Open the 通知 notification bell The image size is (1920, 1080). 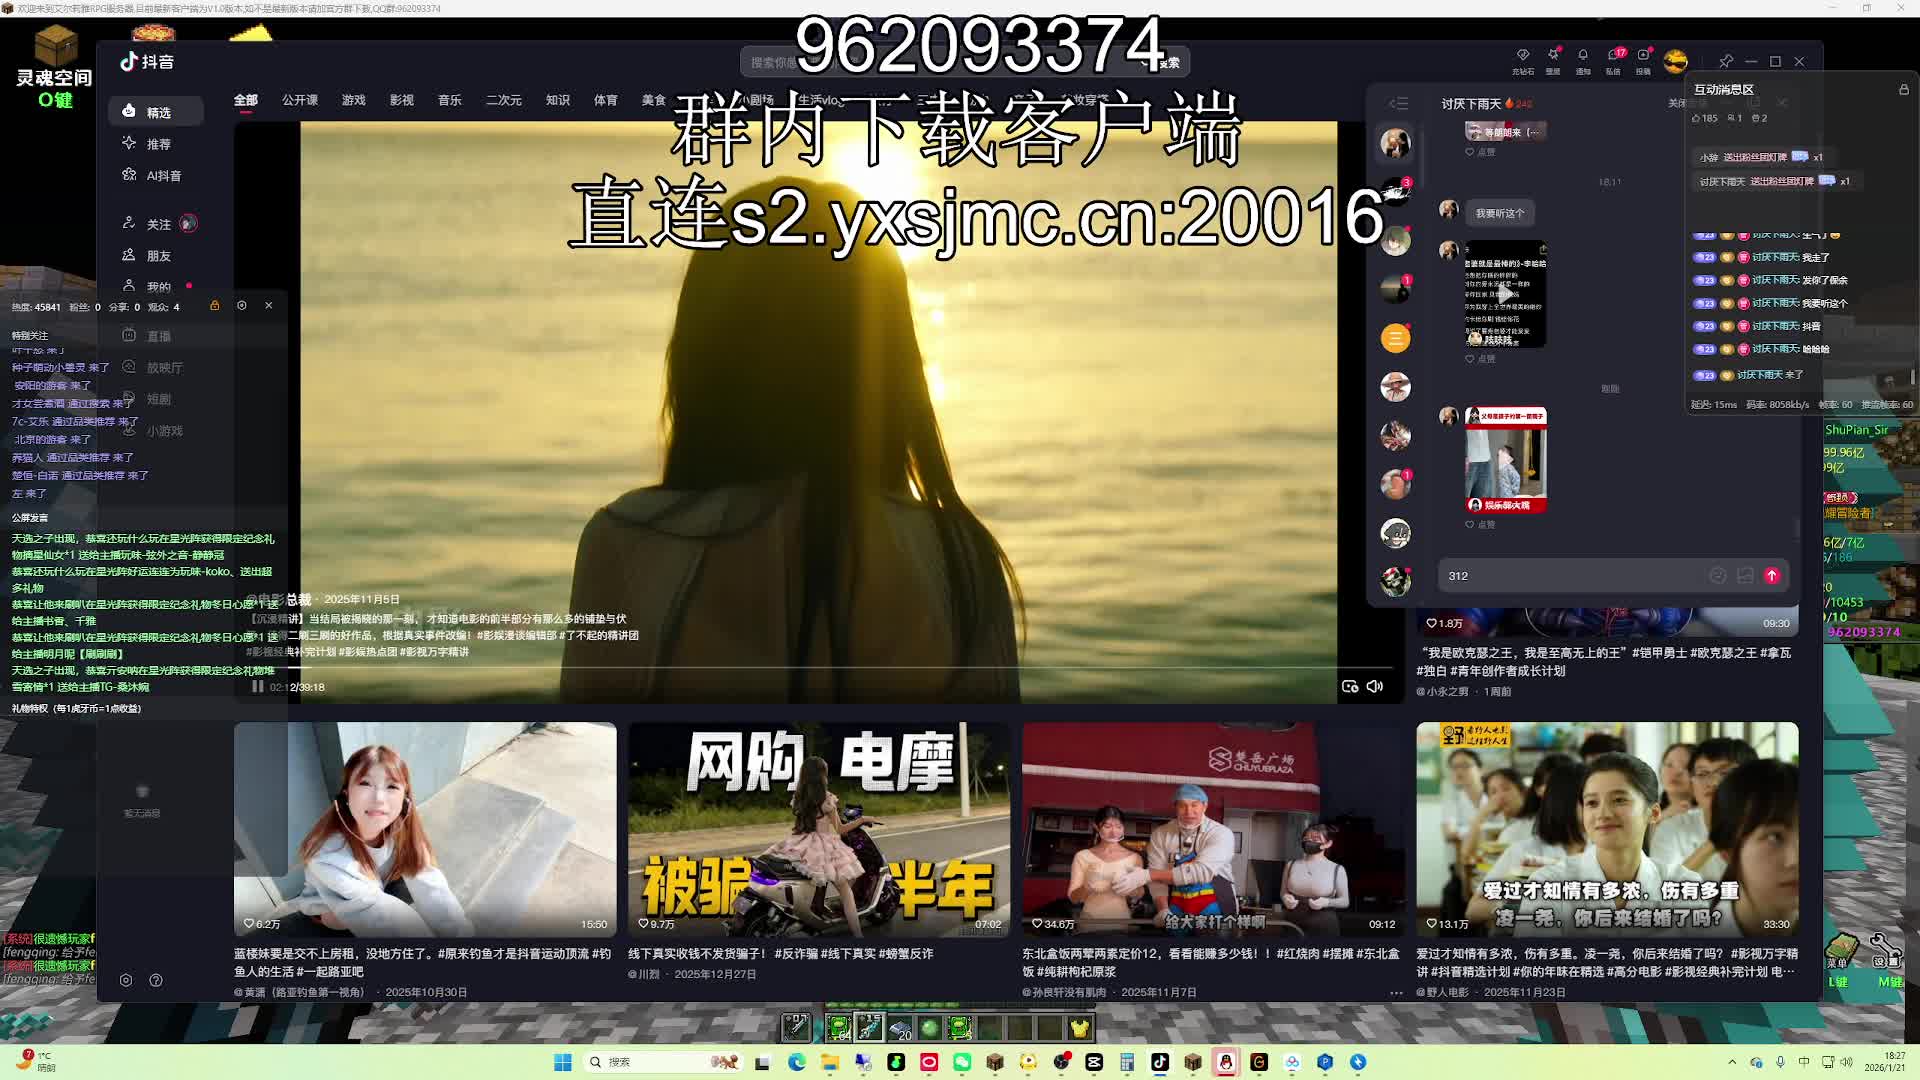[1583, 56]
